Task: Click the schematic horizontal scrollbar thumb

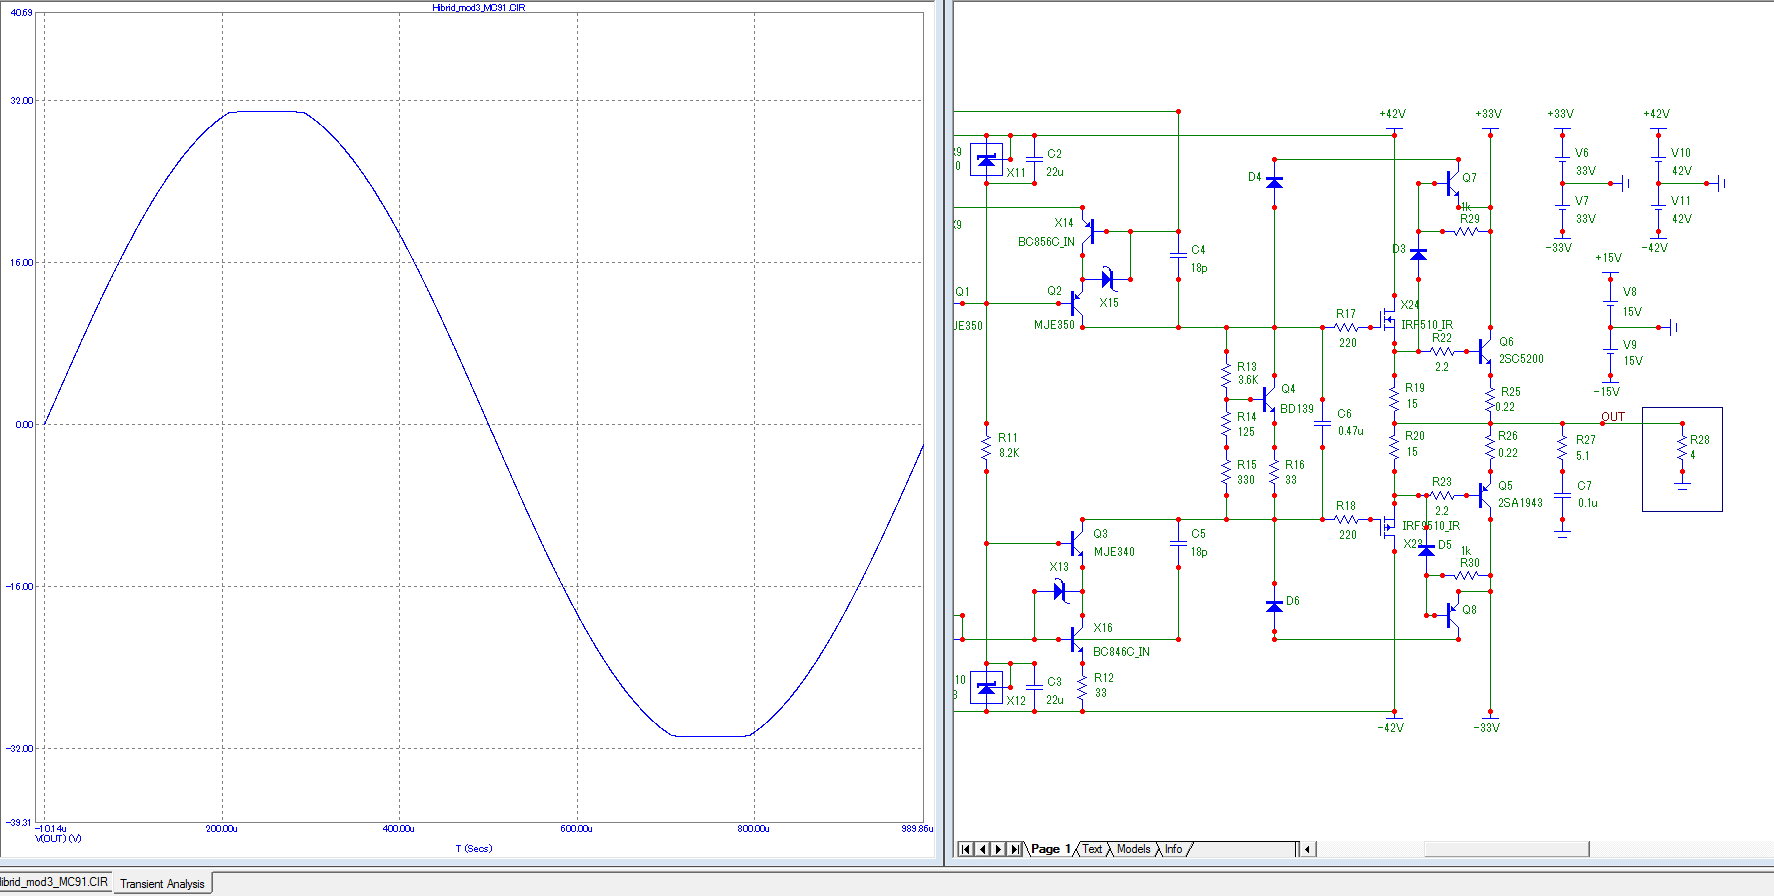Action: pyautogui.click(x=1506, y=849)
